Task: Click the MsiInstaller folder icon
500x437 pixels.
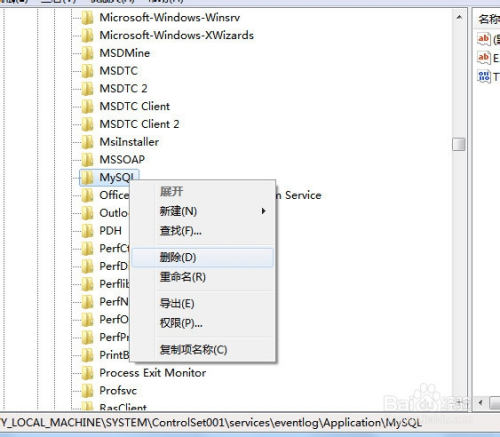Action: coord(88,142)
